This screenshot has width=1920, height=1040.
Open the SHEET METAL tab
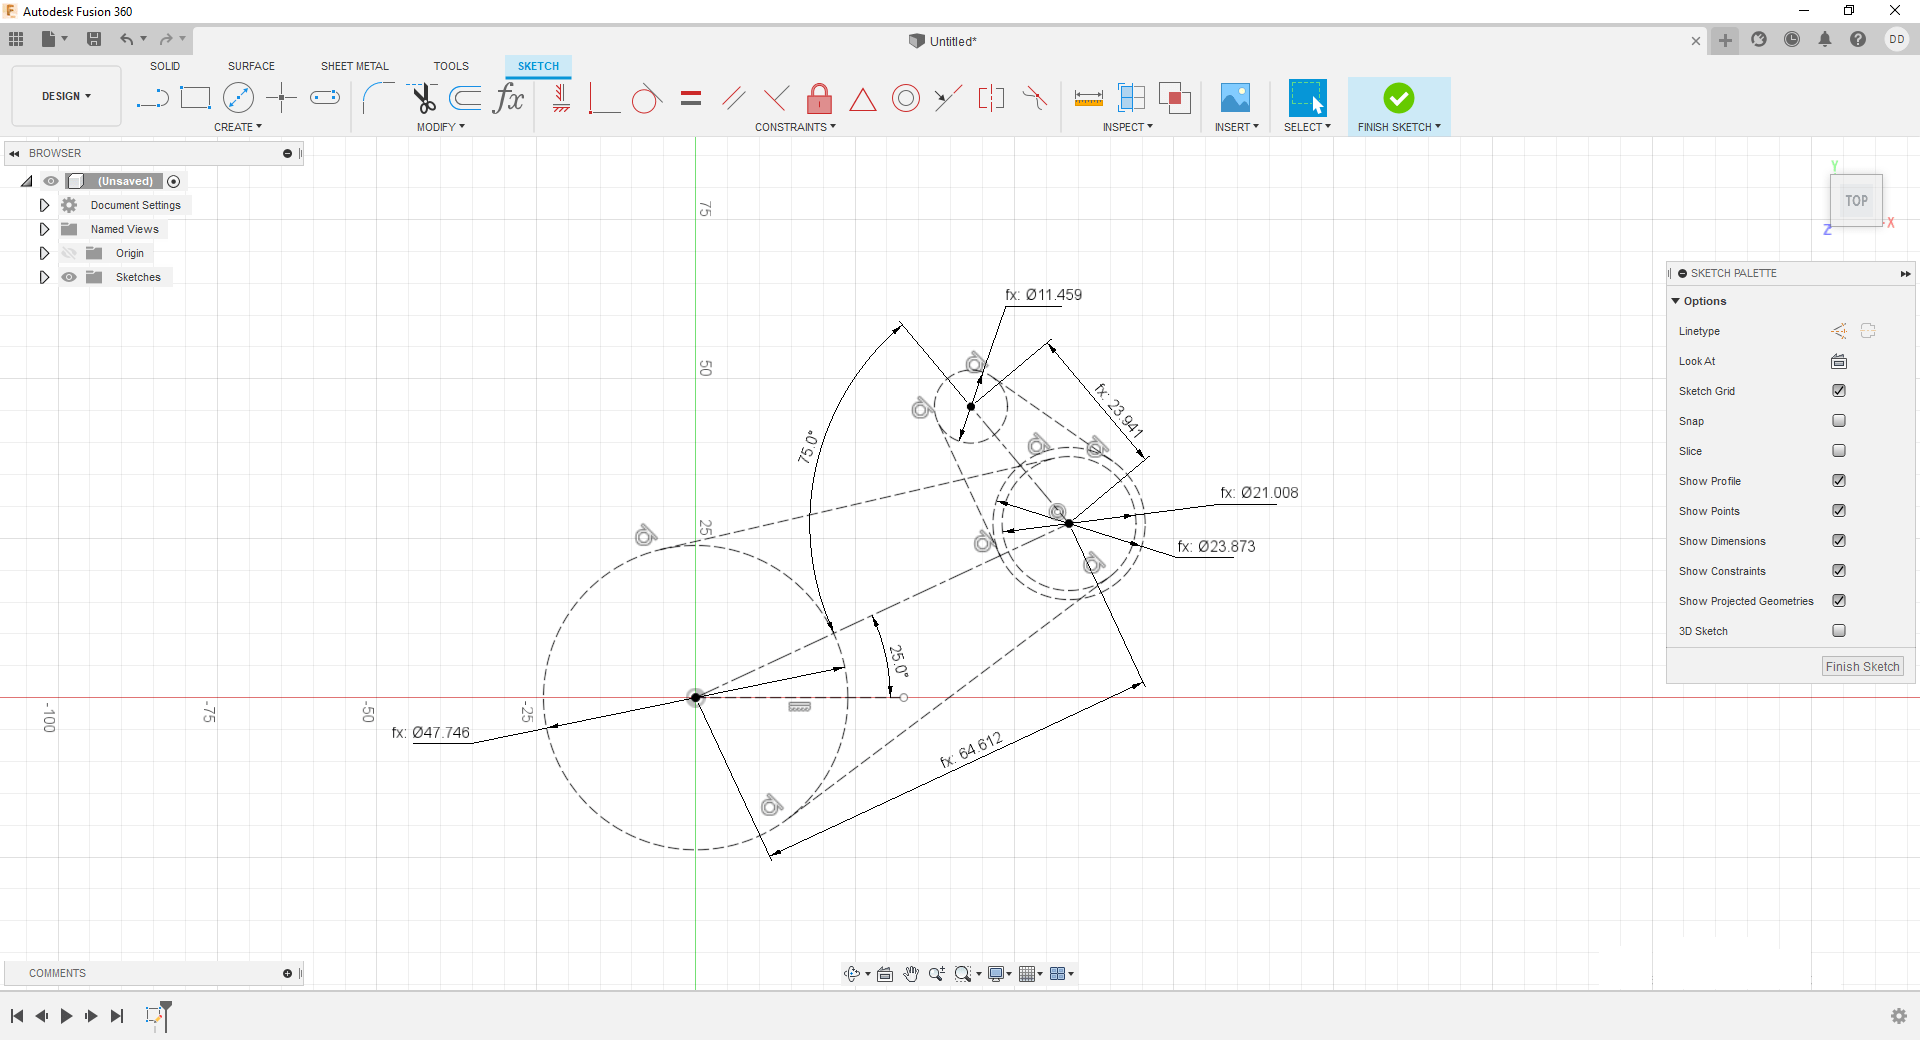[354, 66]
